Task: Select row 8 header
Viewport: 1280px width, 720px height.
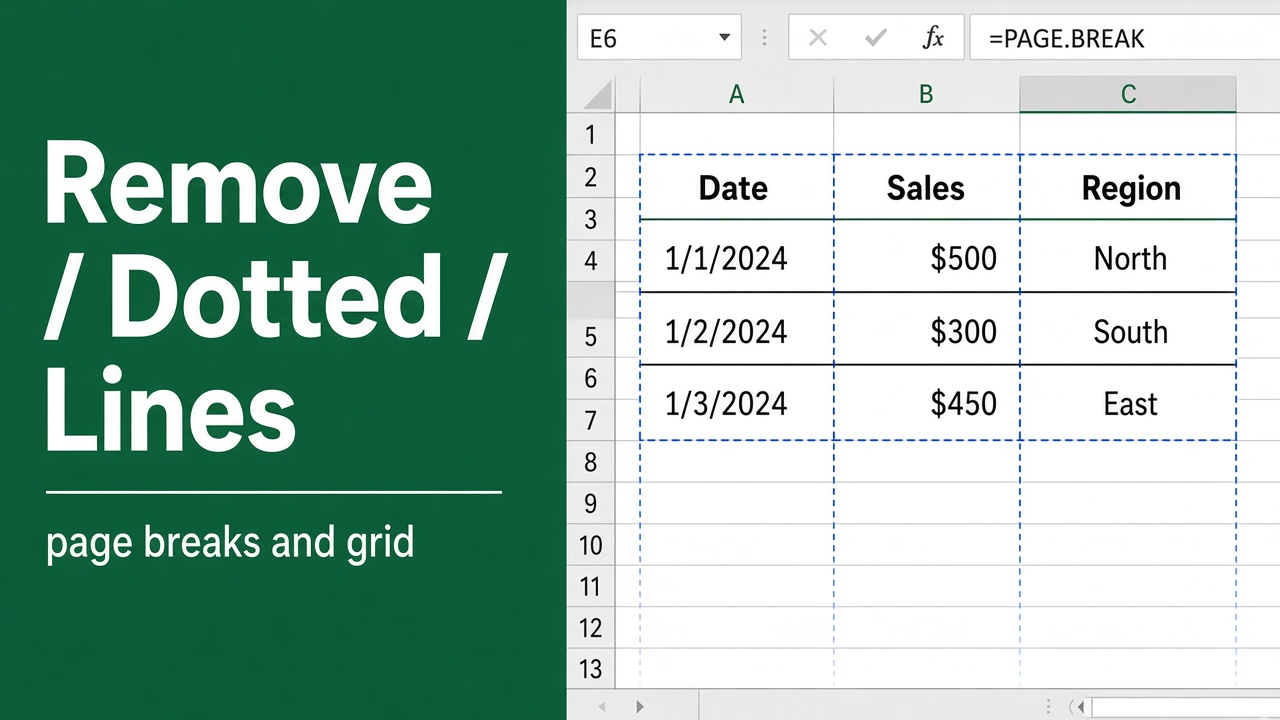Action: click(591, 462)
